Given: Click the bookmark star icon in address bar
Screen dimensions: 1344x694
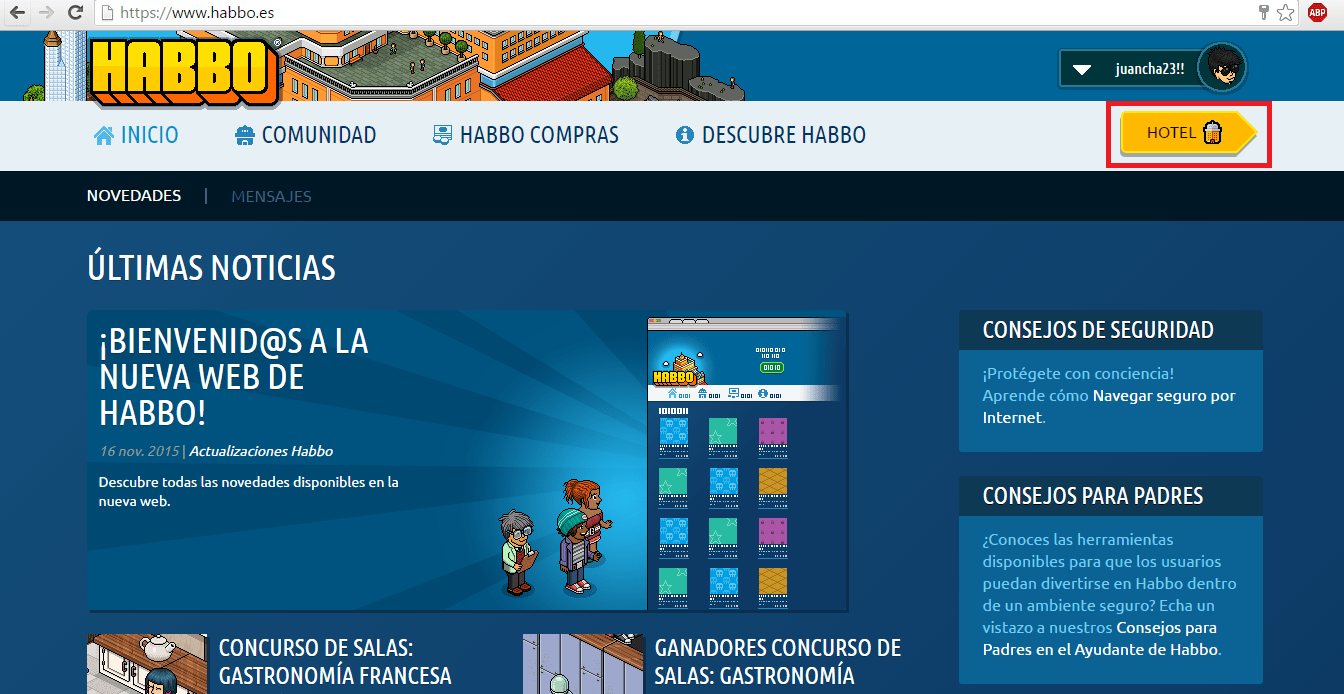Looking at the screenshot, I should [x=1286, y=13].
